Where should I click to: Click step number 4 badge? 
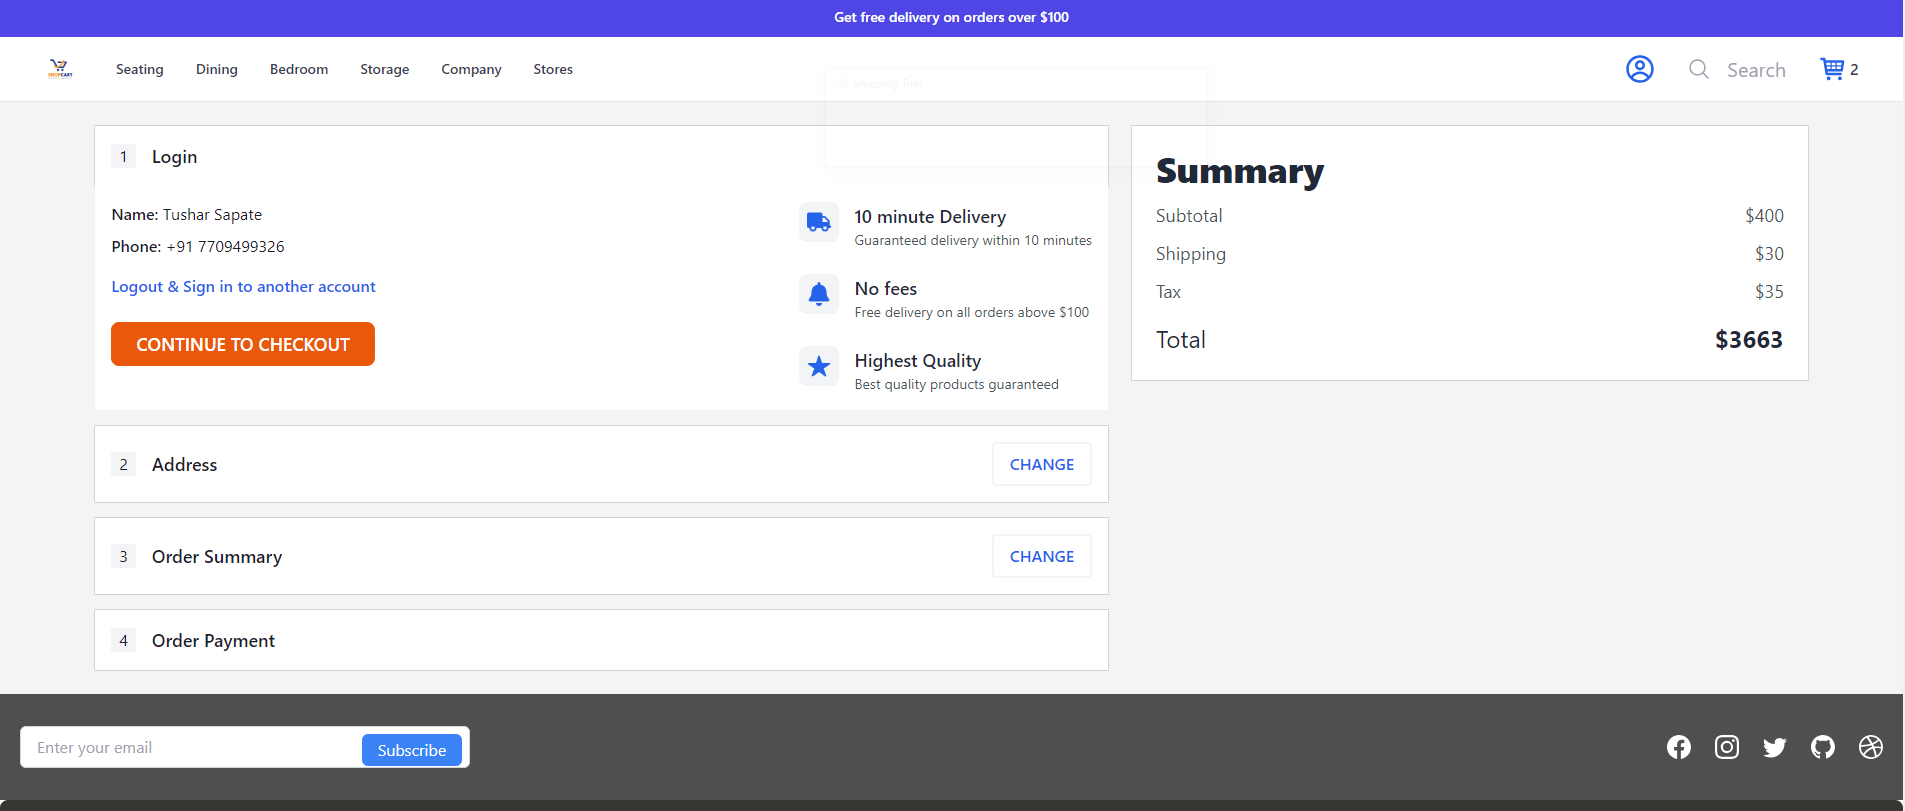123,640
